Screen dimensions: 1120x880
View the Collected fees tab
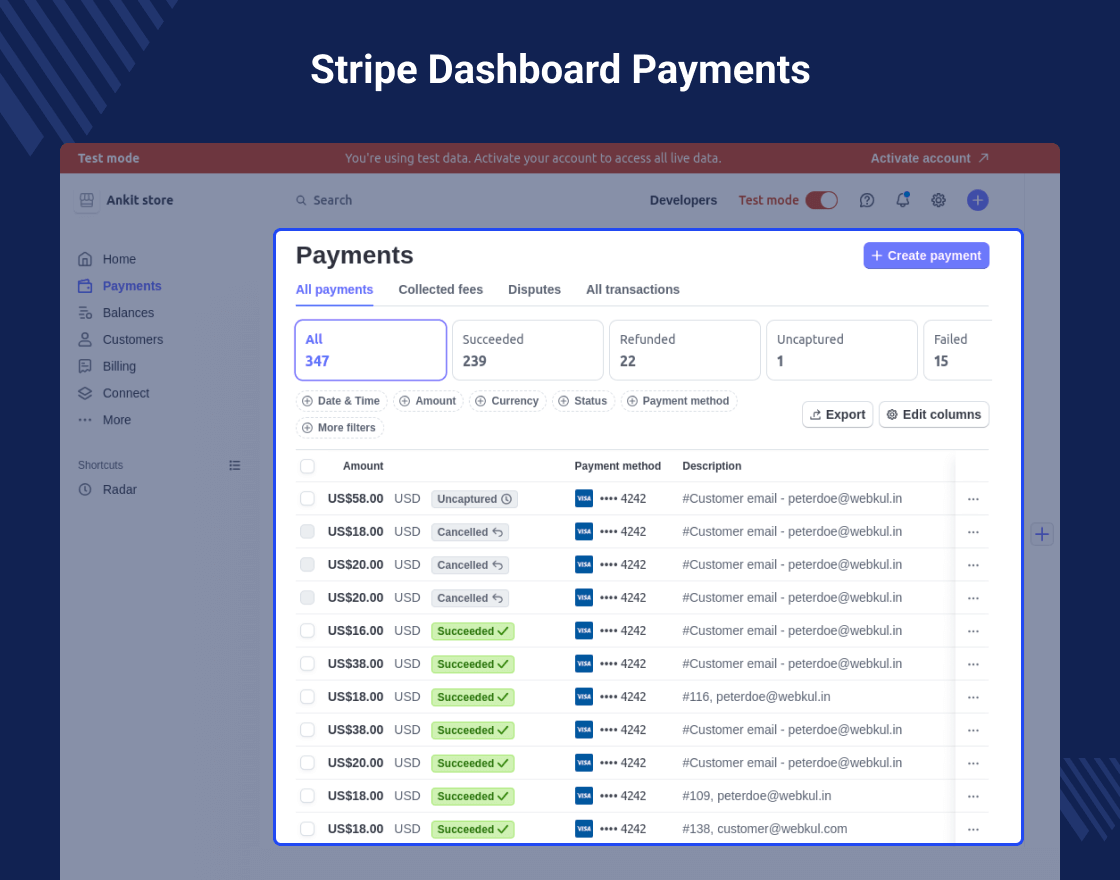[440, 289]
